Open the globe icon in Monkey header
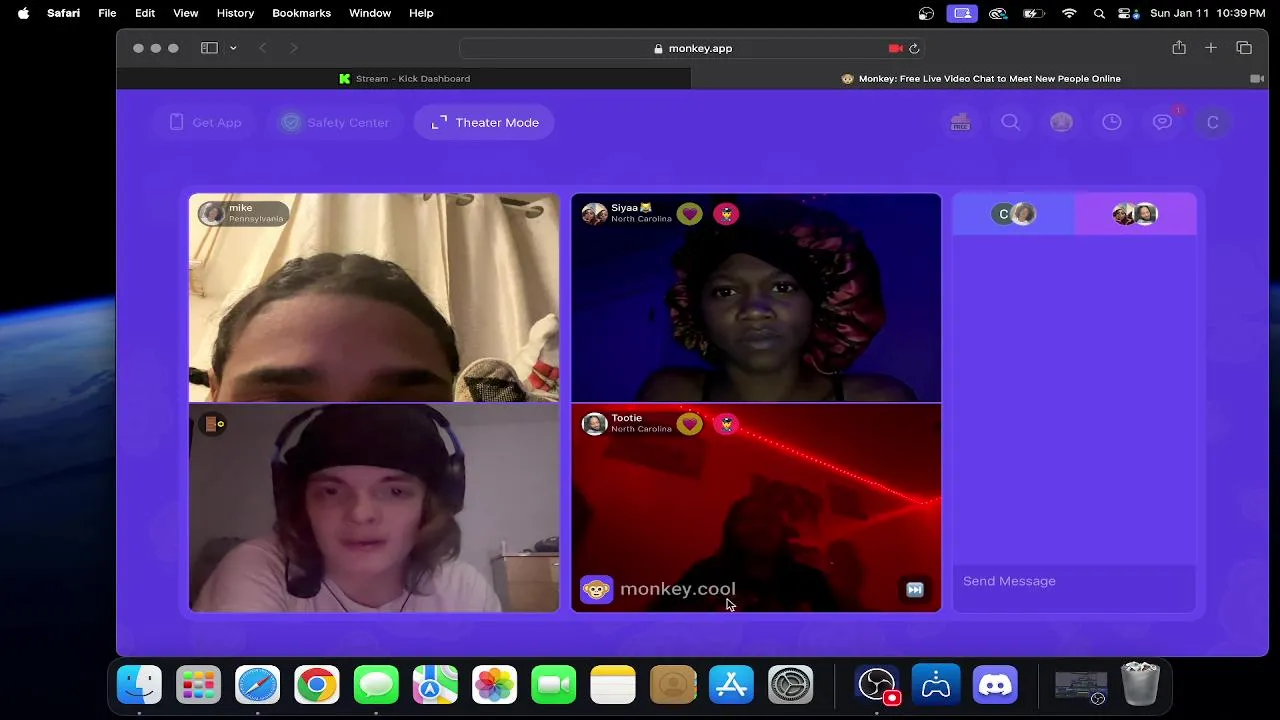 click(x=1061, y=122)
